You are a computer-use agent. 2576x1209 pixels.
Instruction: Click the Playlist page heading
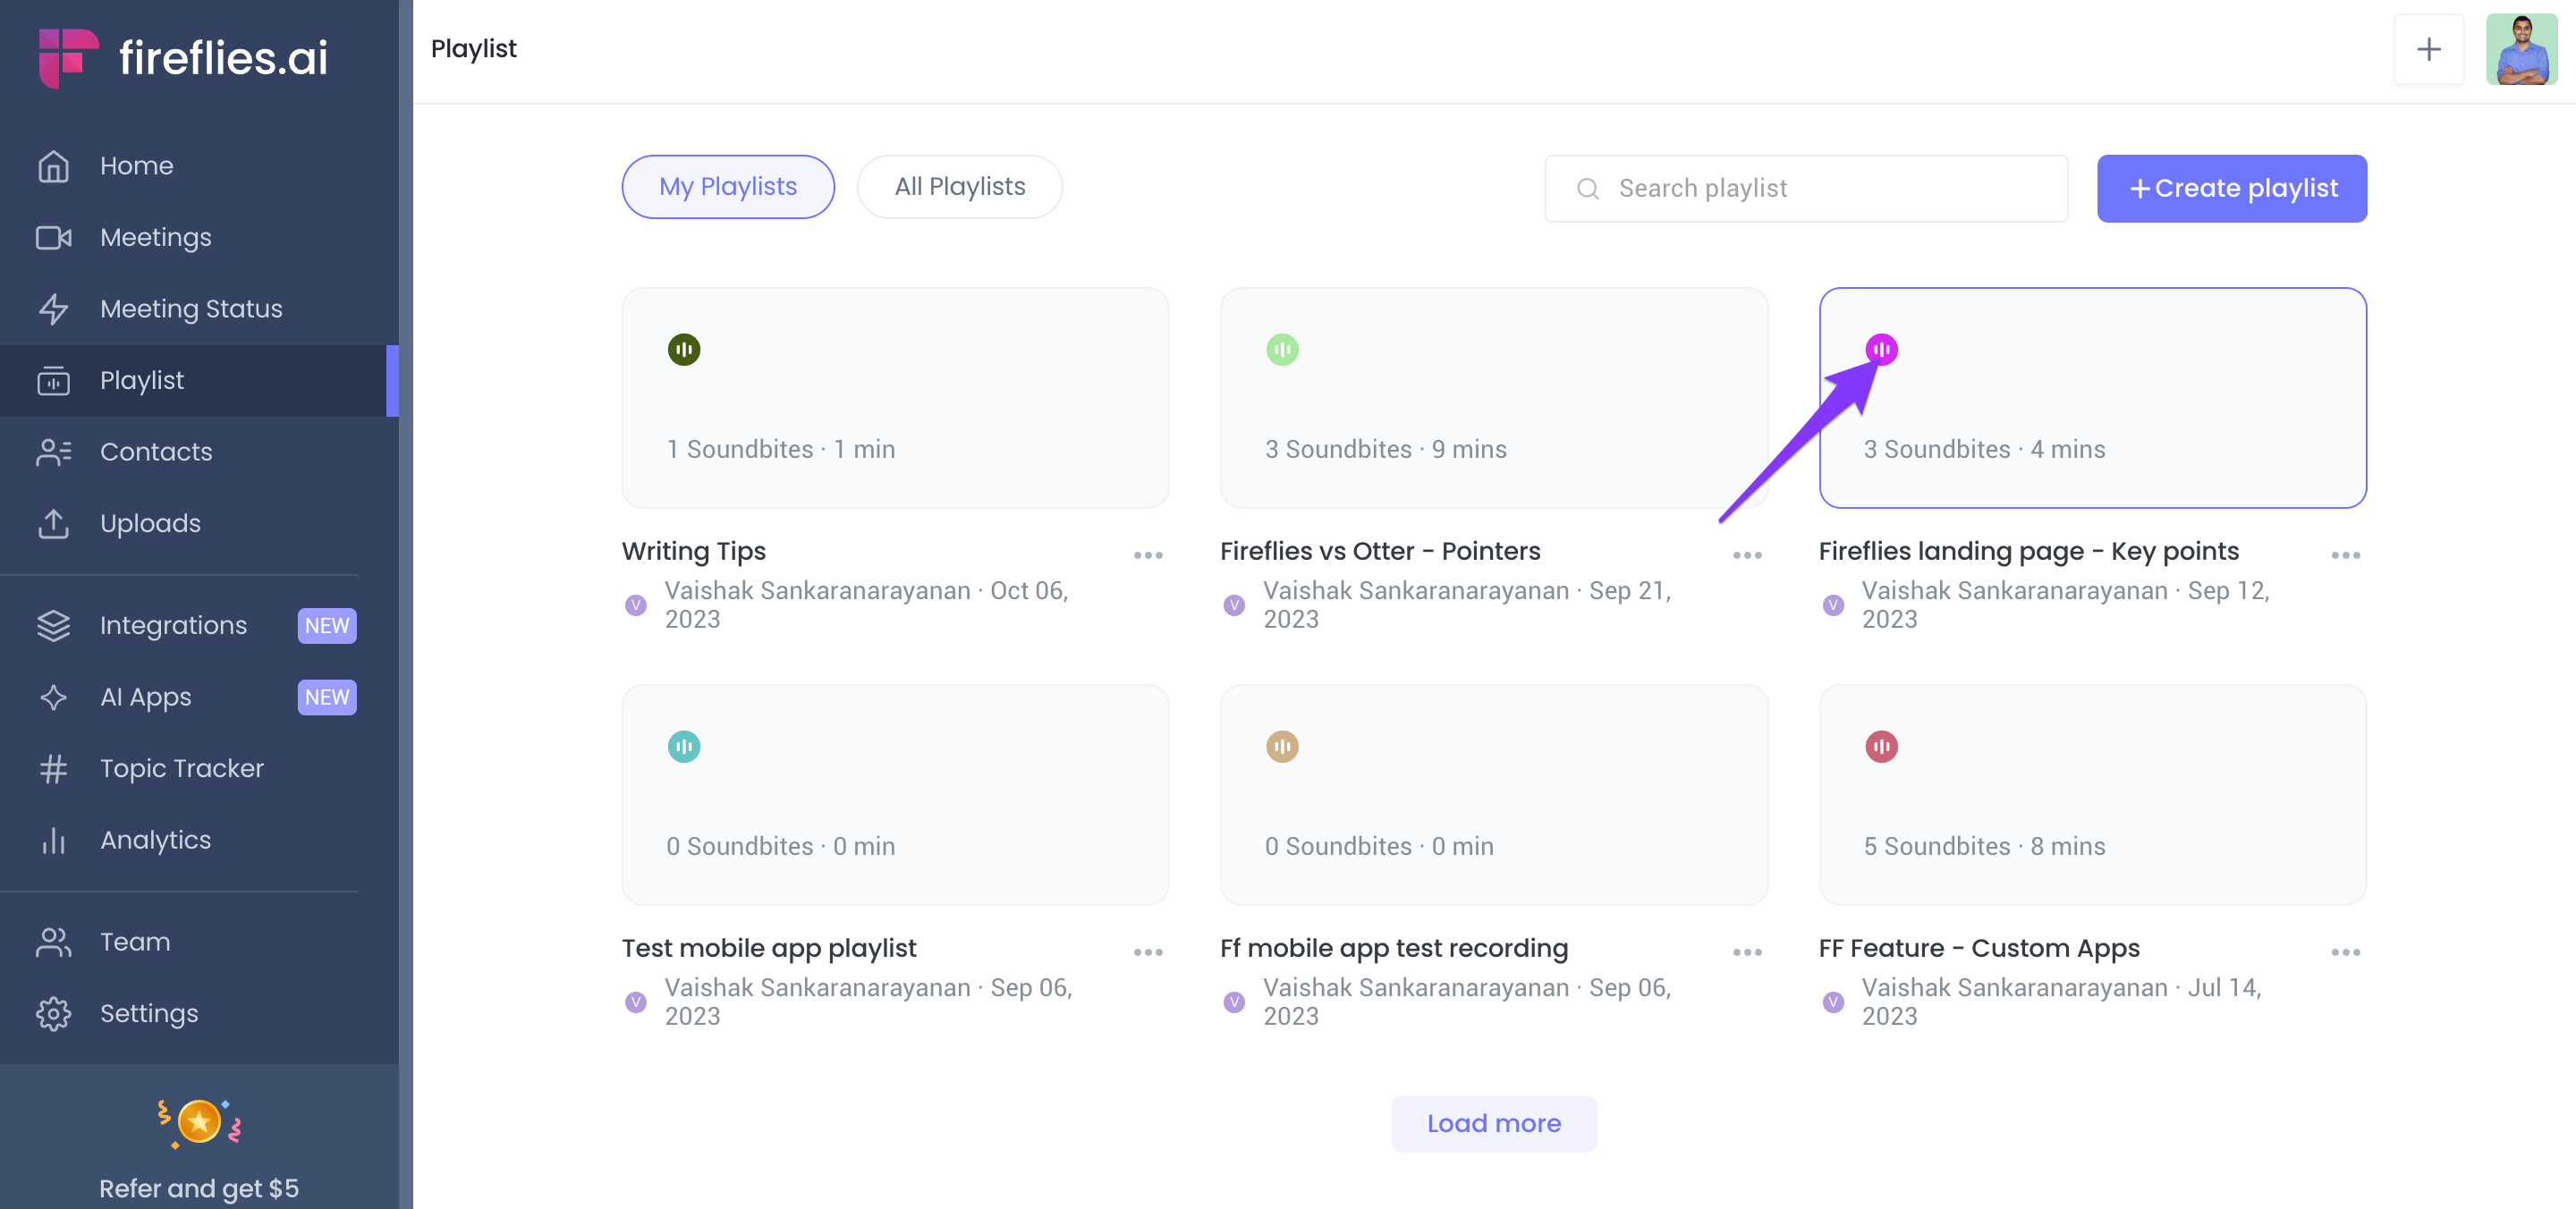click(x=473, y=48)
